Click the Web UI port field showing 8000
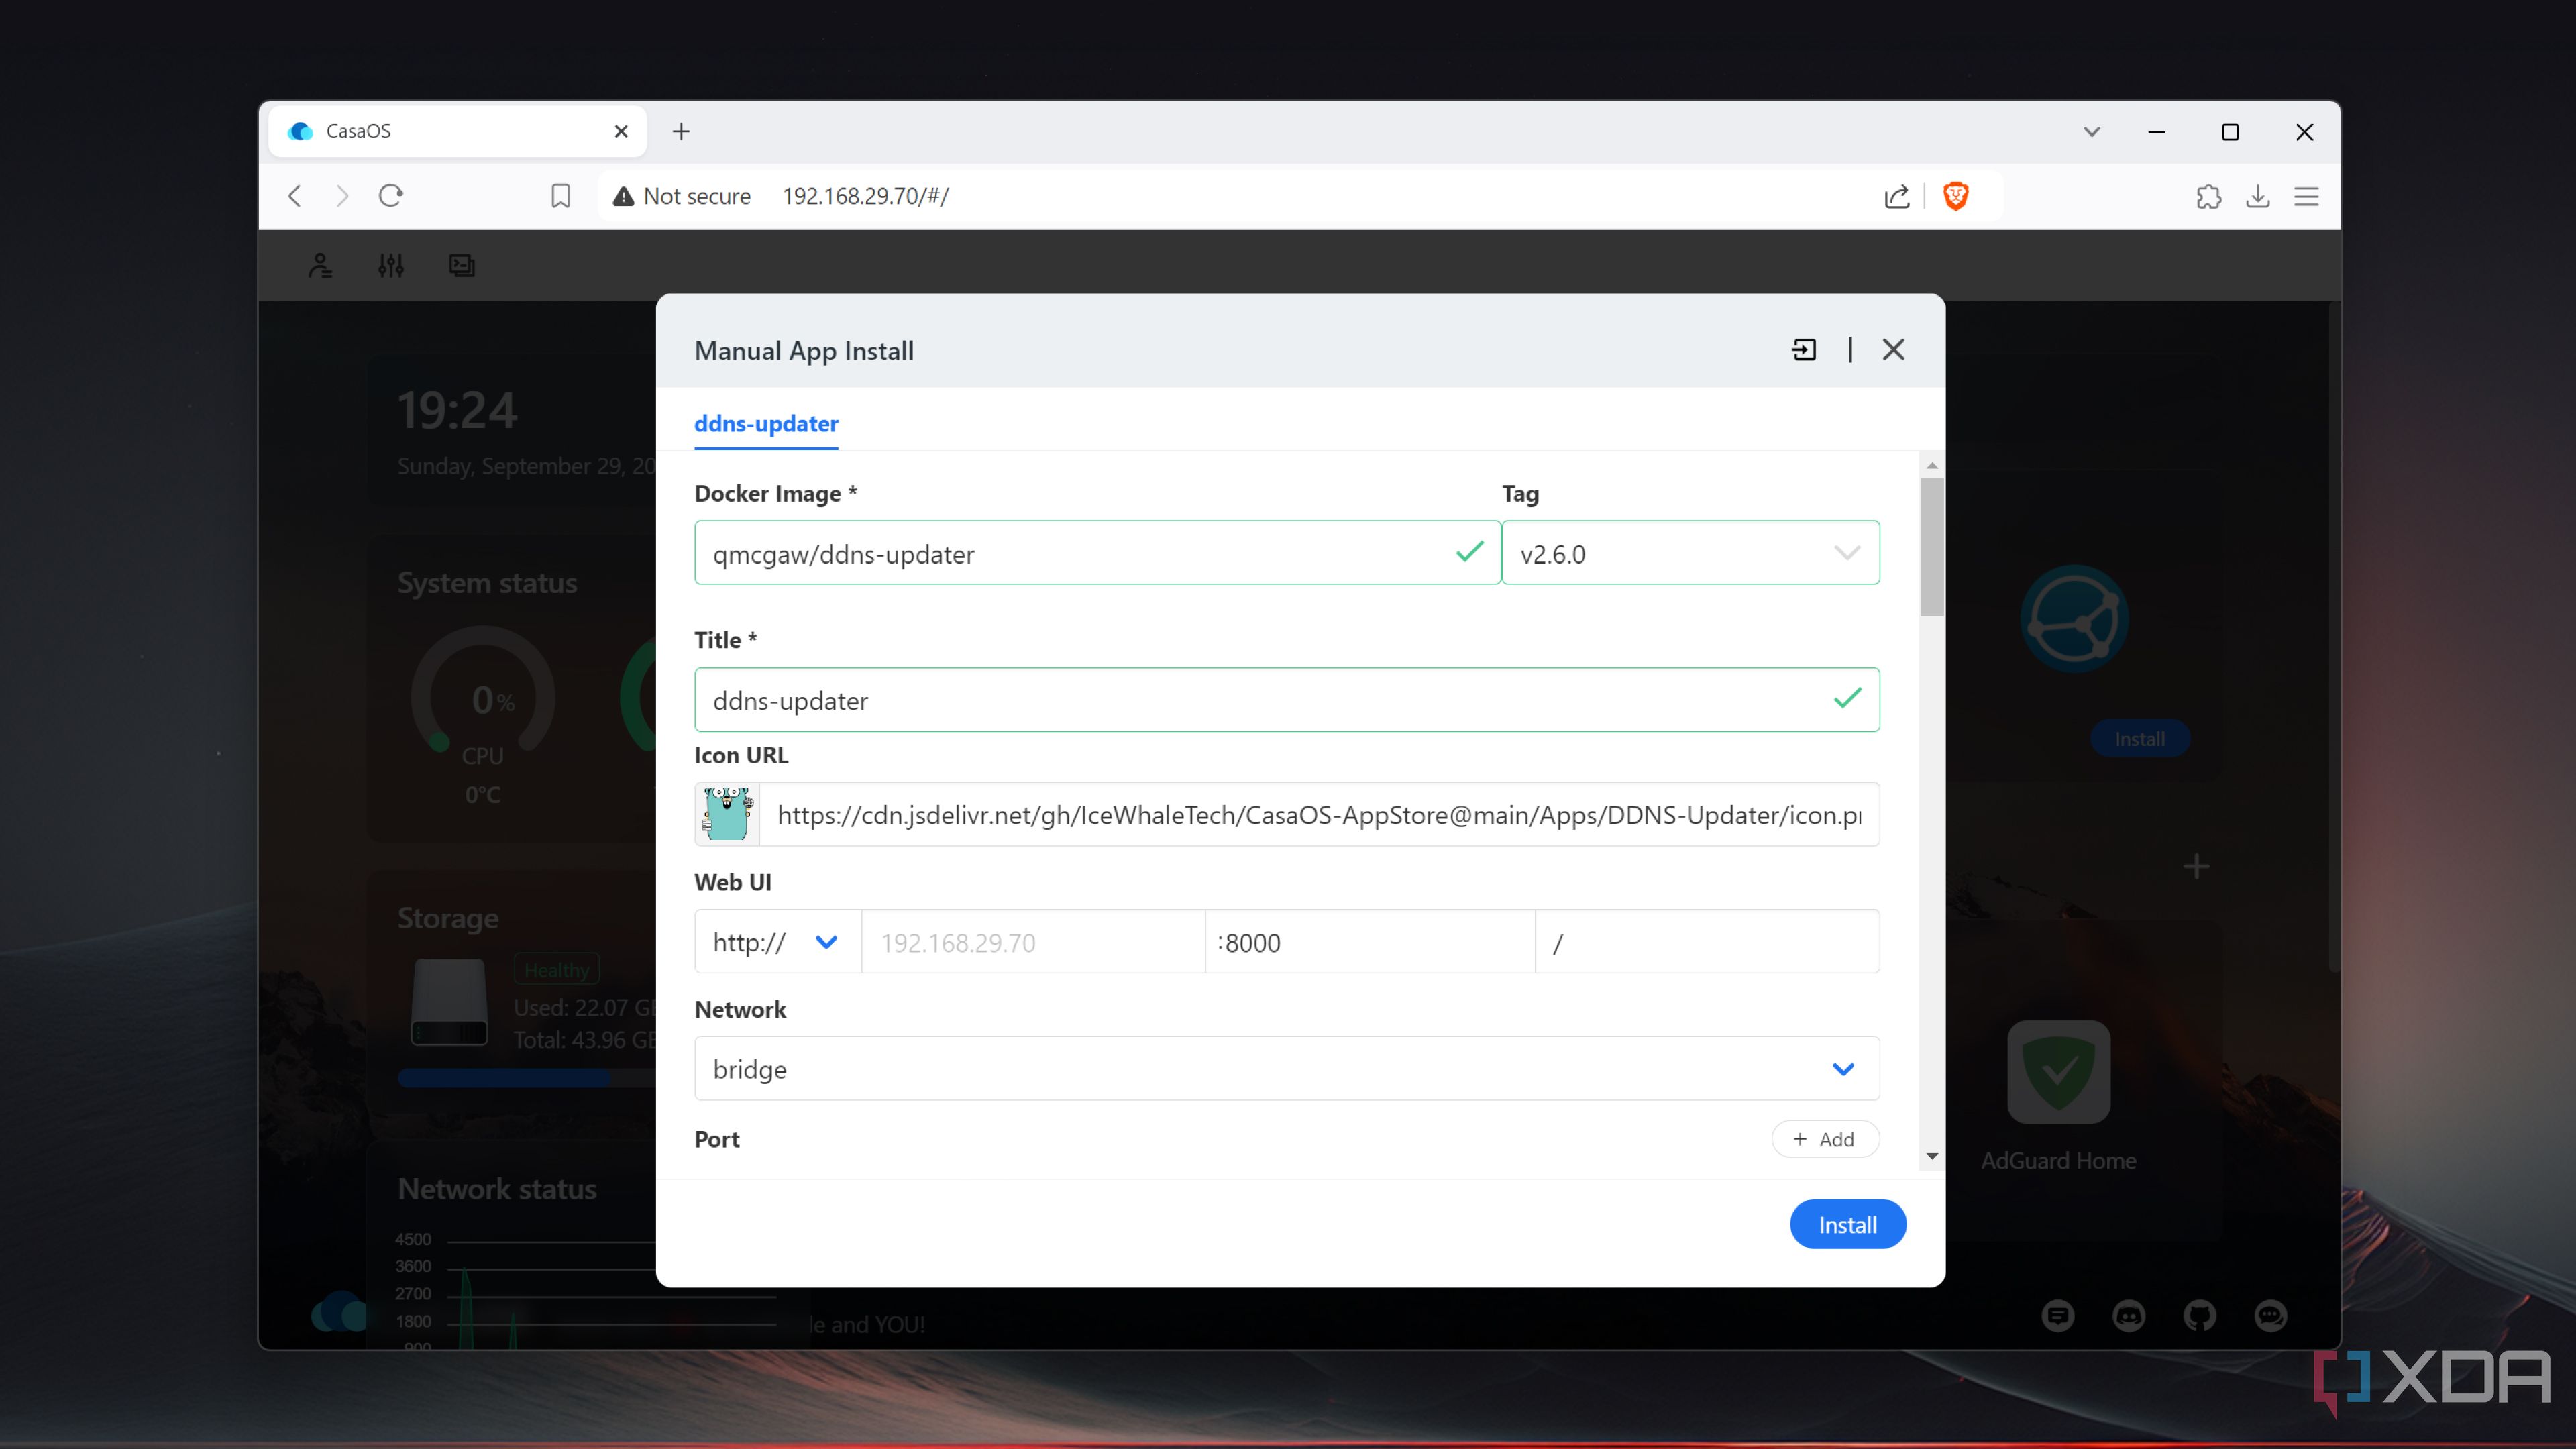 point(1370,942)
